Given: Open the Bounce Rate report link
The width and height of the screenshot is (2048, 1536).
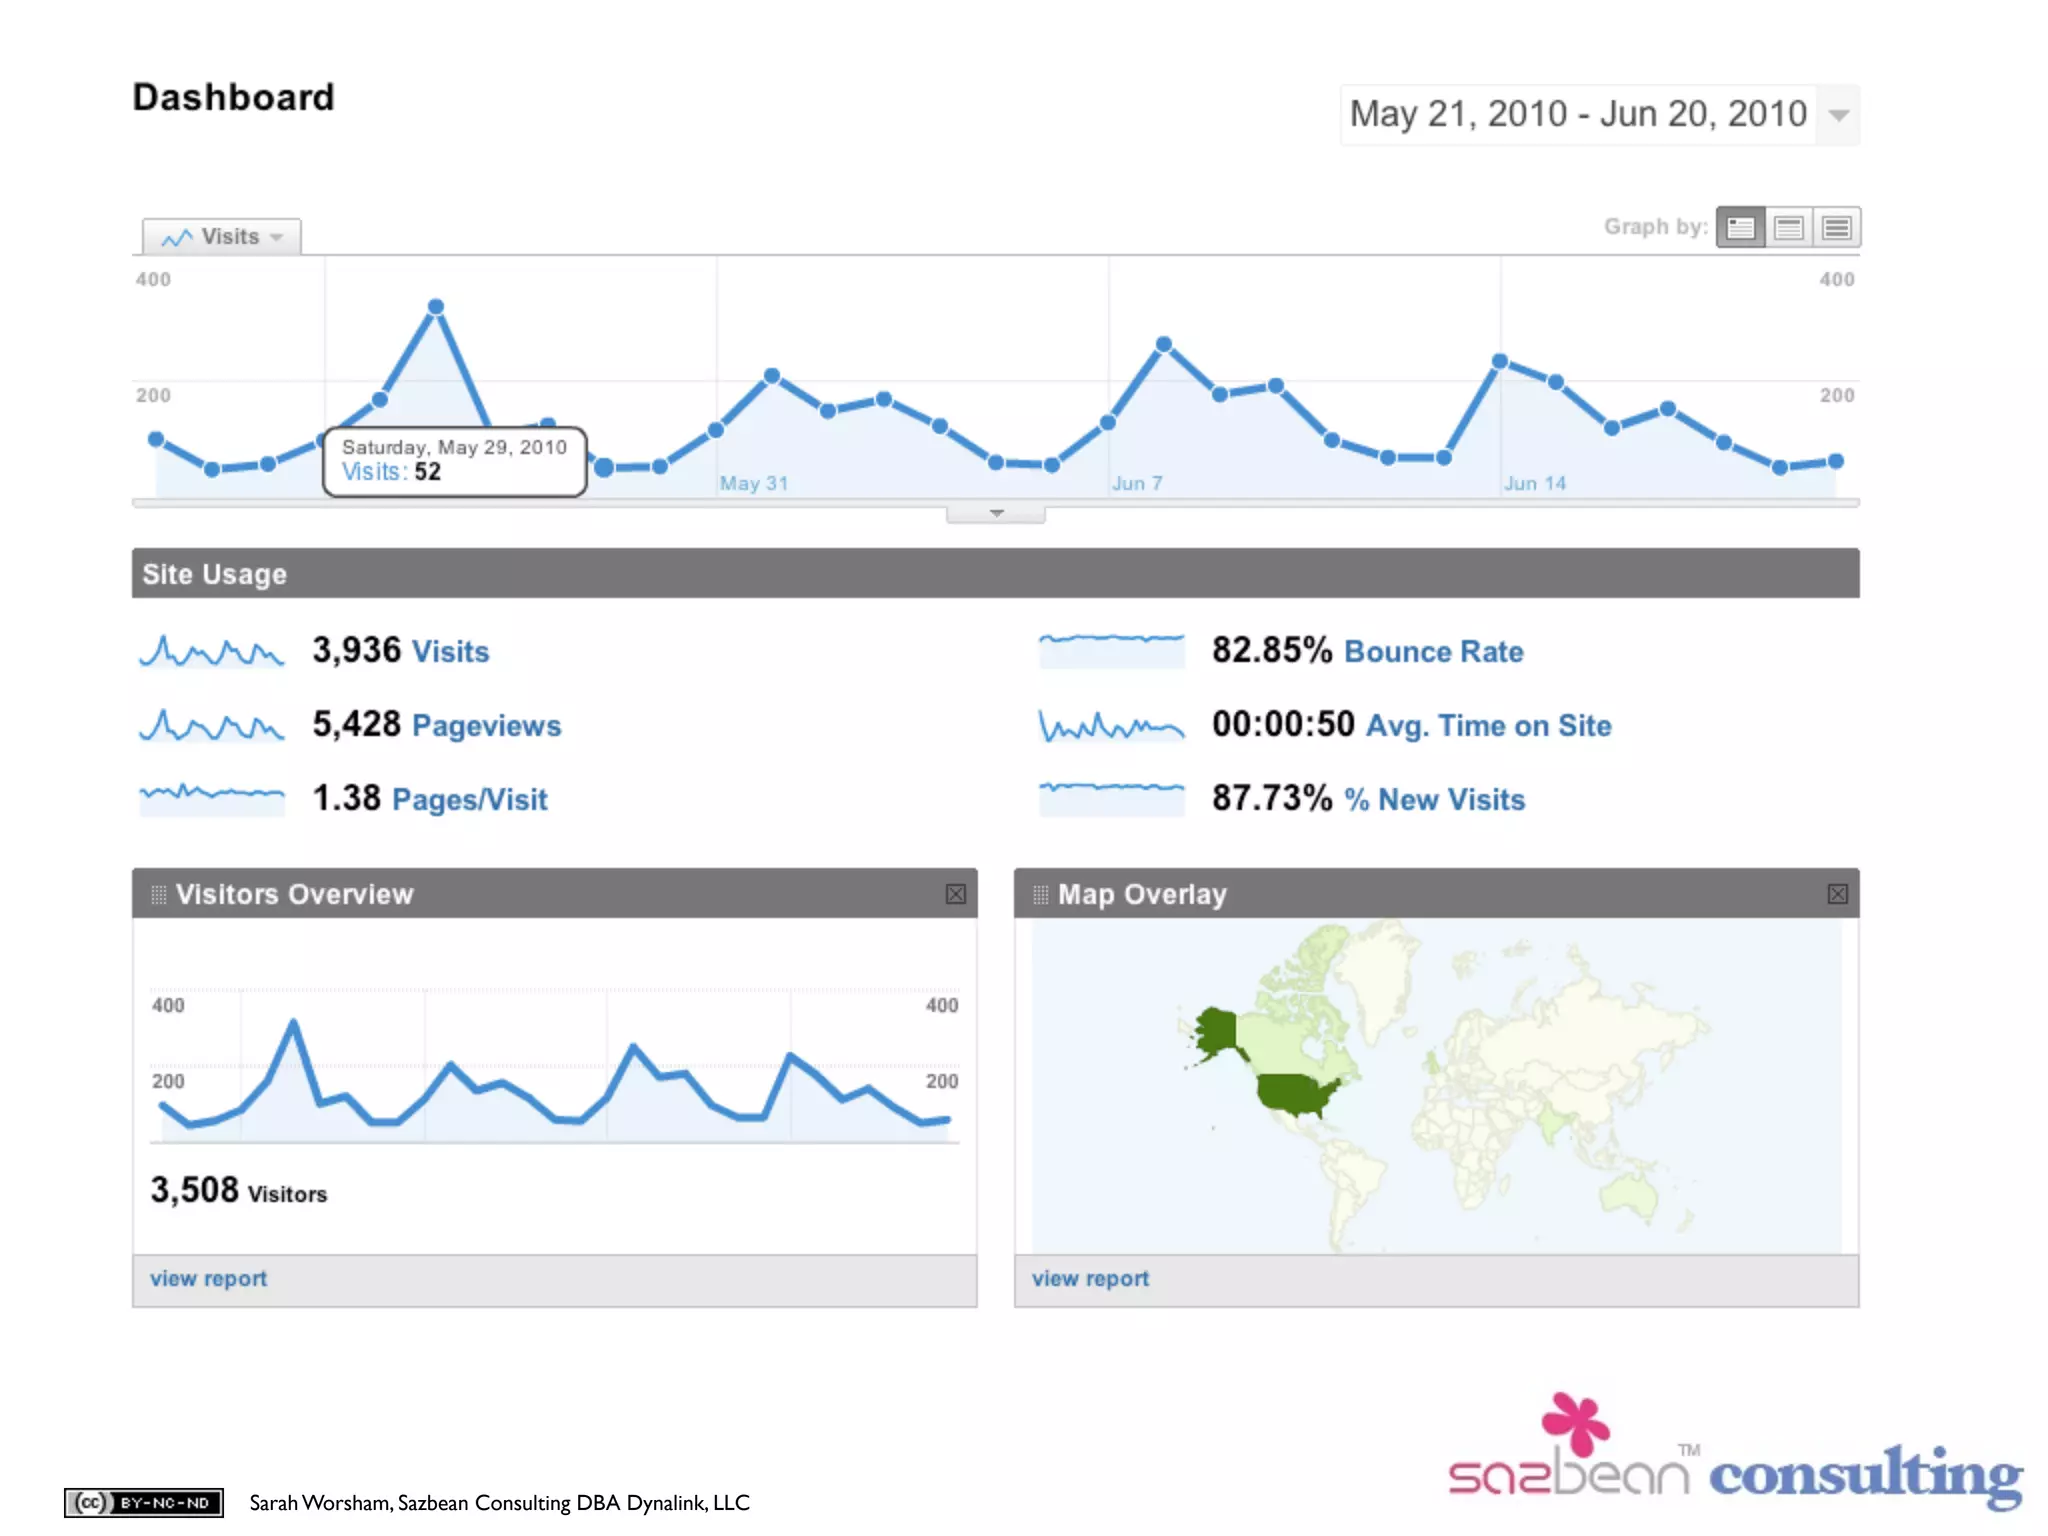Looking at the screenshot, I should point(1433,652).
